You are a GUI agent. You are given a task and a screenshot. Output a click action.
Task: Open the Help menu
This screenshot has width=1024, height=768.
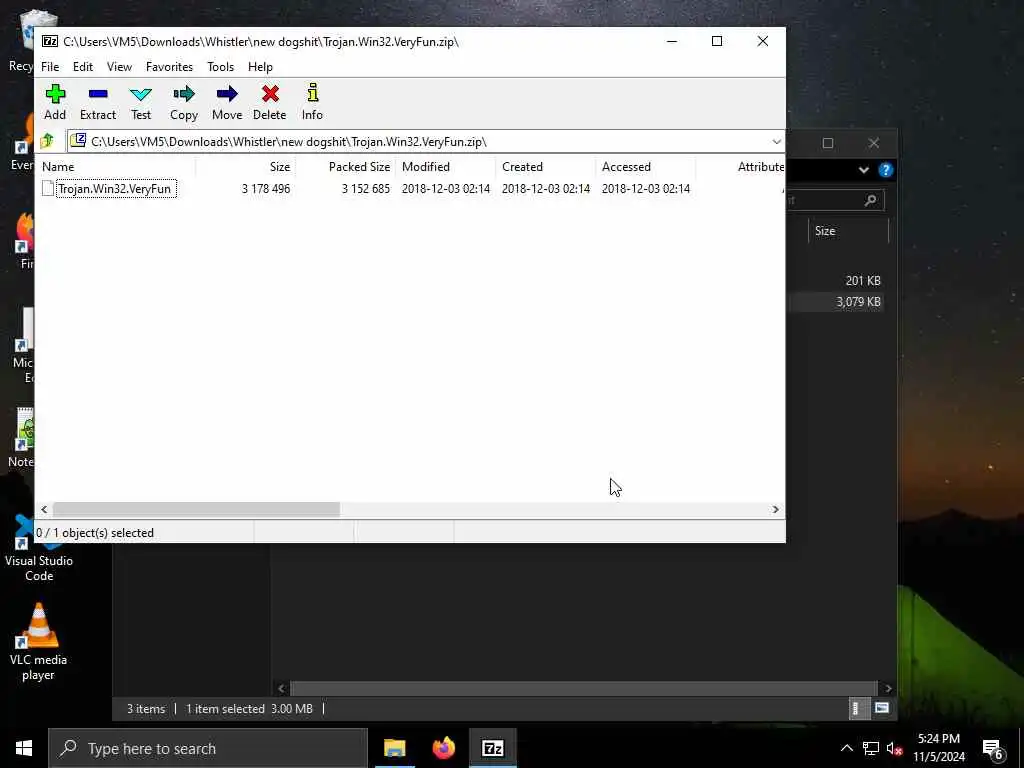click(260, 67)
